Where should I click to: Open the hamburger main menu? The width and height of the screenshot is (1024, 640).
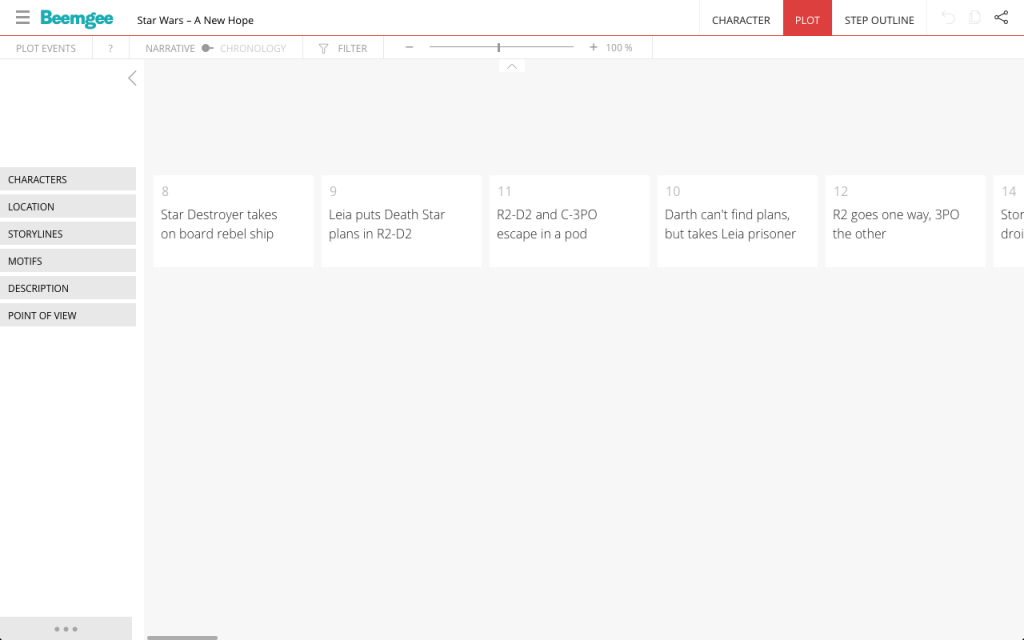tap(23, 18)
